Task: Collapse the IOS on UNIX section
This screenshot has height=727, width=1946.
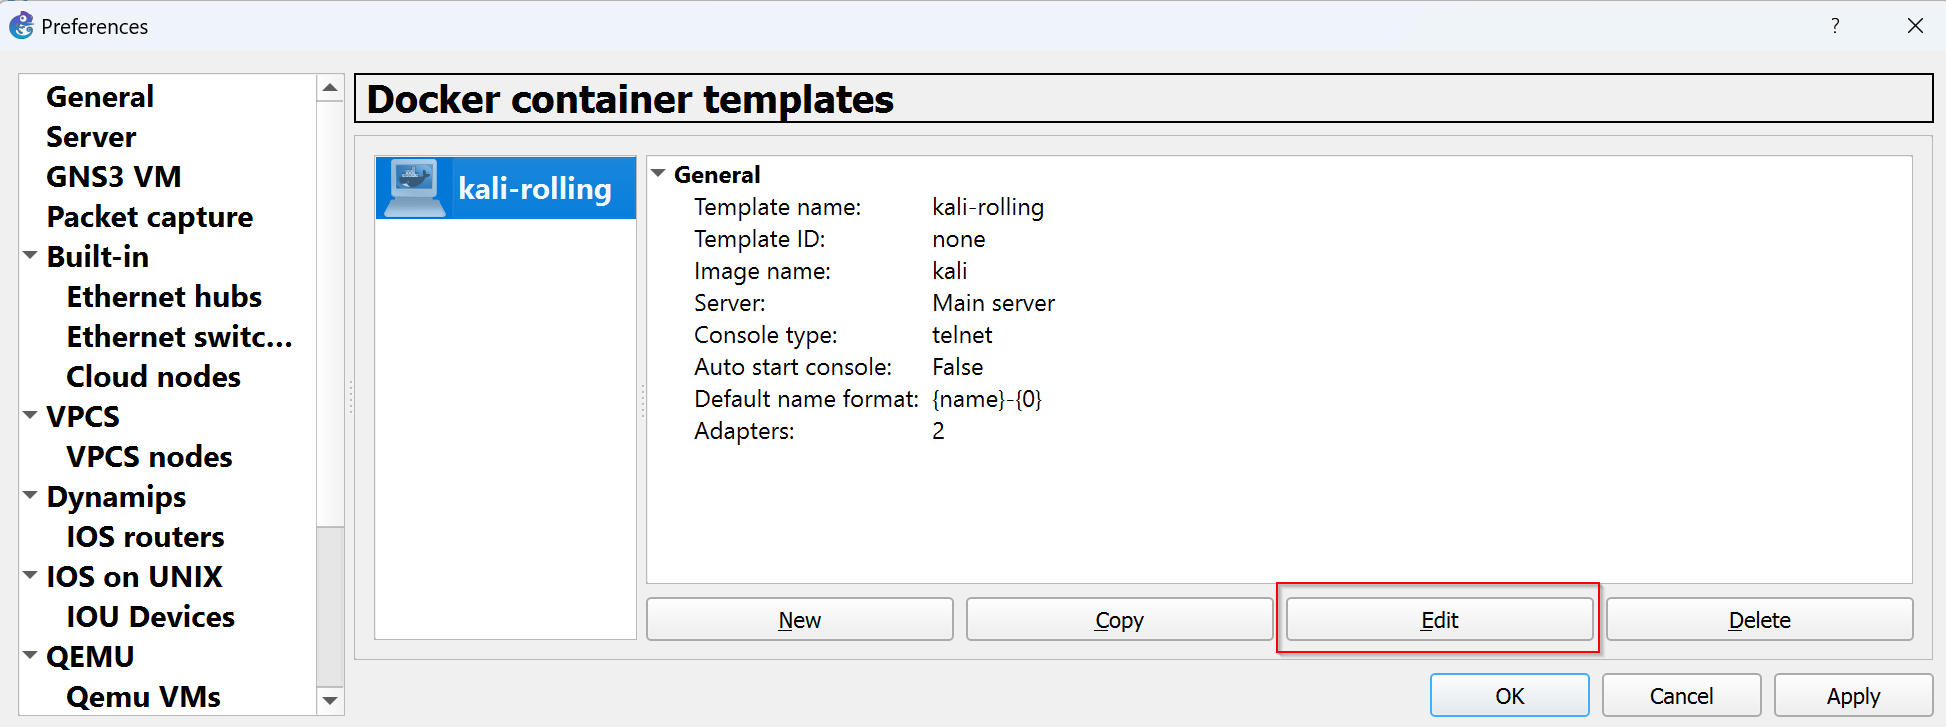Action: pyautogui.click(x=31, y=575)
